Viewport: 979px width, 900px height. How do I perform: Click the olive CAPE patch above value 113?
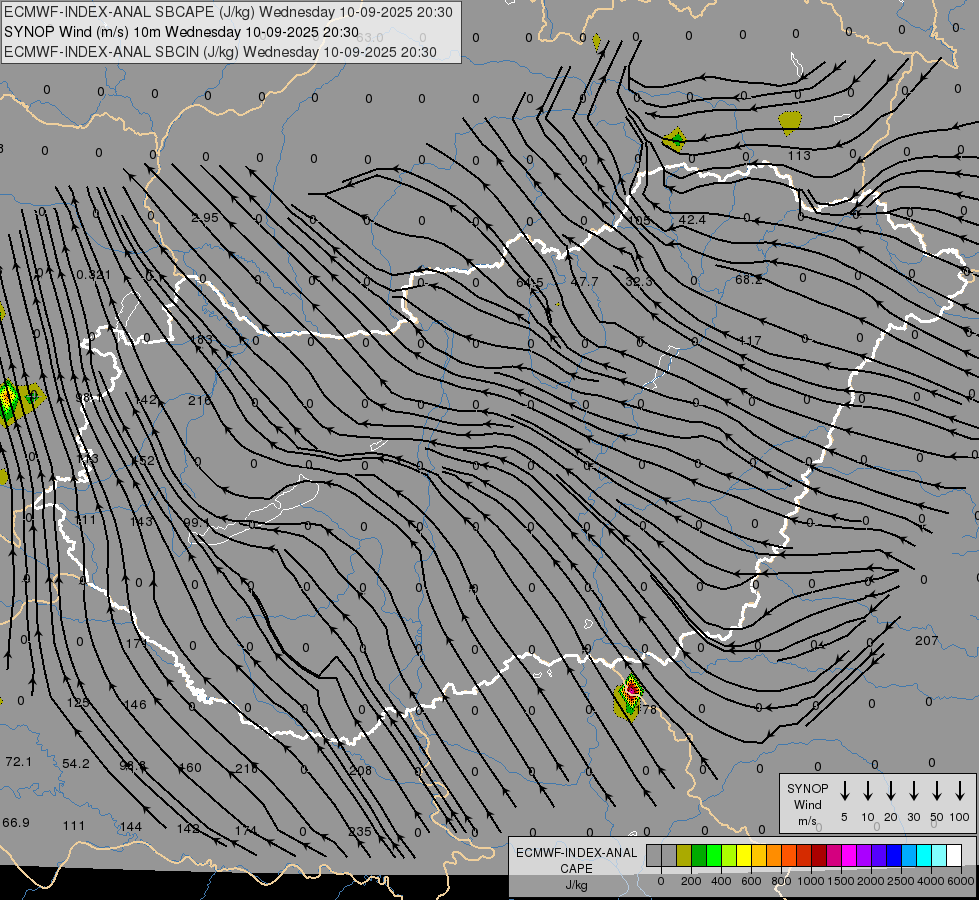(x=790, y=122)
